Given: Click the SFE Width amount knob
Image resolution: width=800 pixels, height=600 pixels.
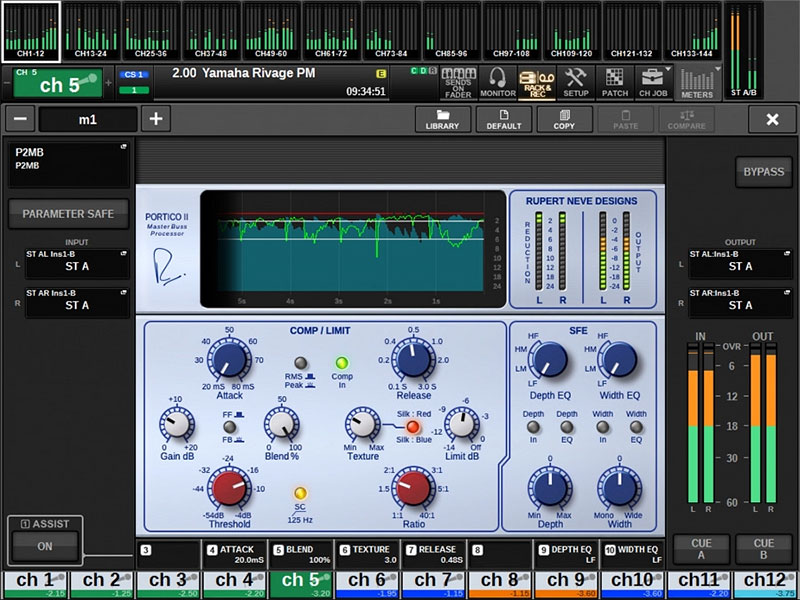Looking at the screenshot, I should (619, 487).
